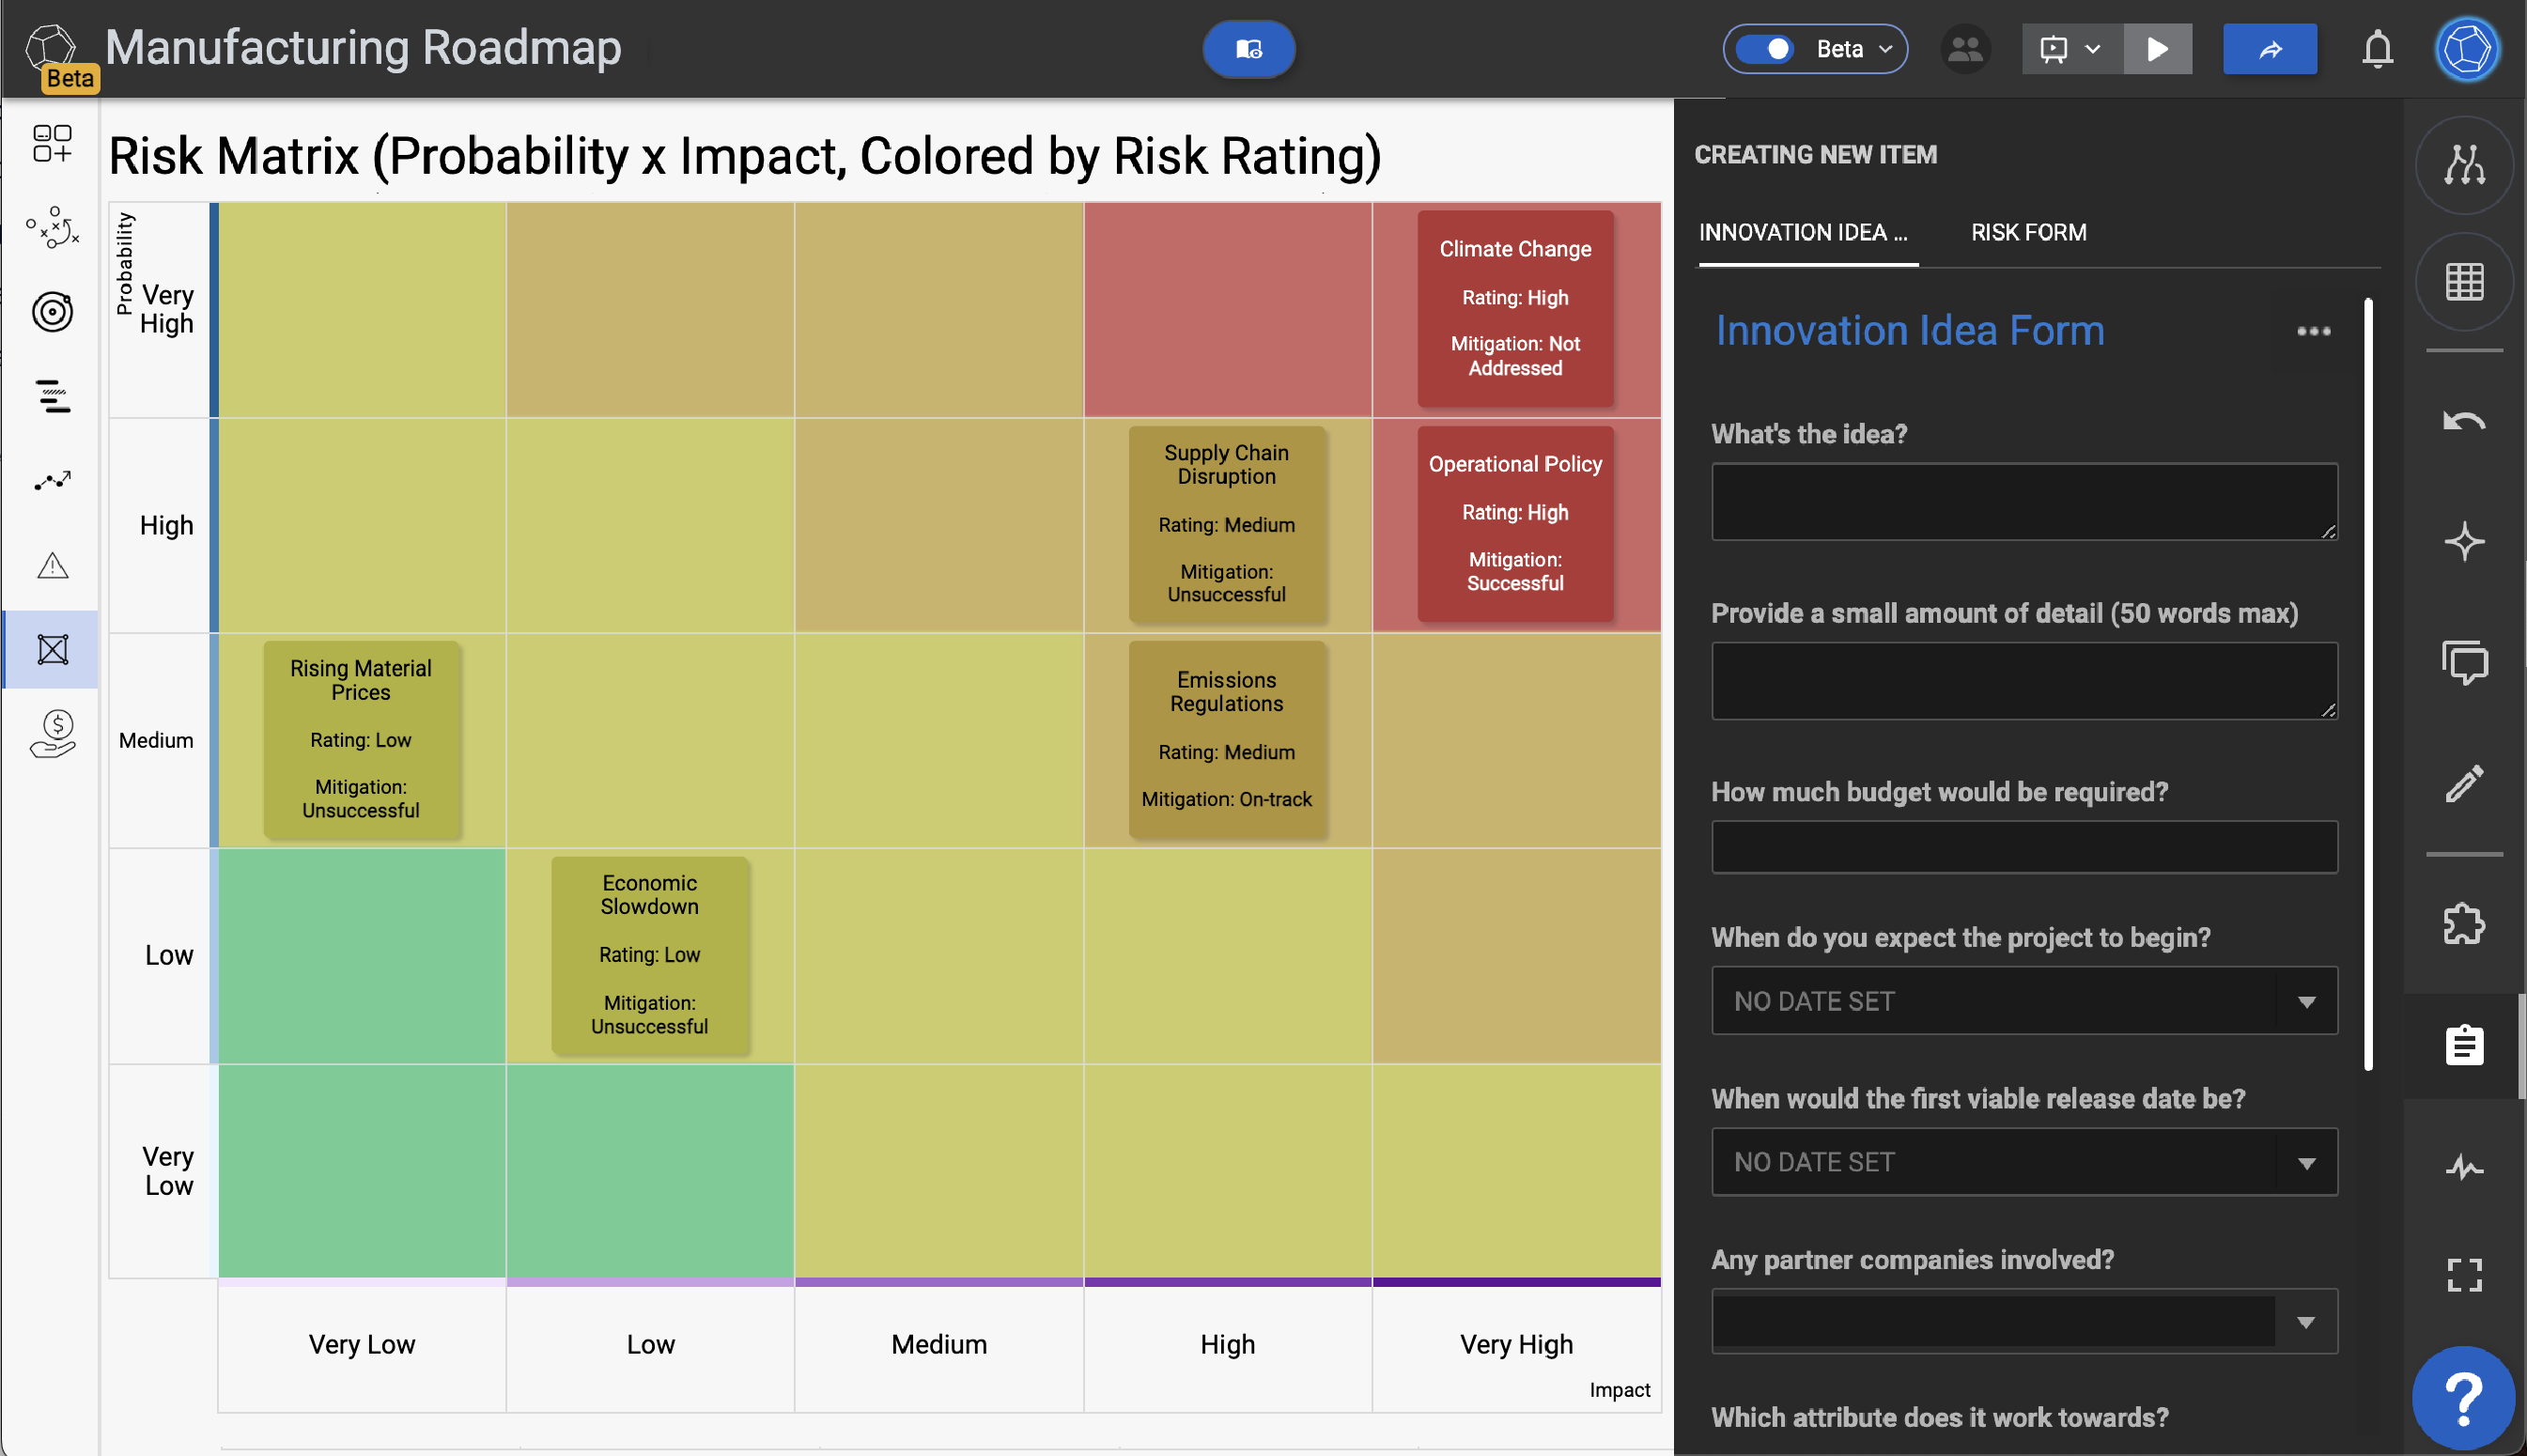Open the table grid view icon
Screen dimensions: 2527x1456
point(2464,282)
